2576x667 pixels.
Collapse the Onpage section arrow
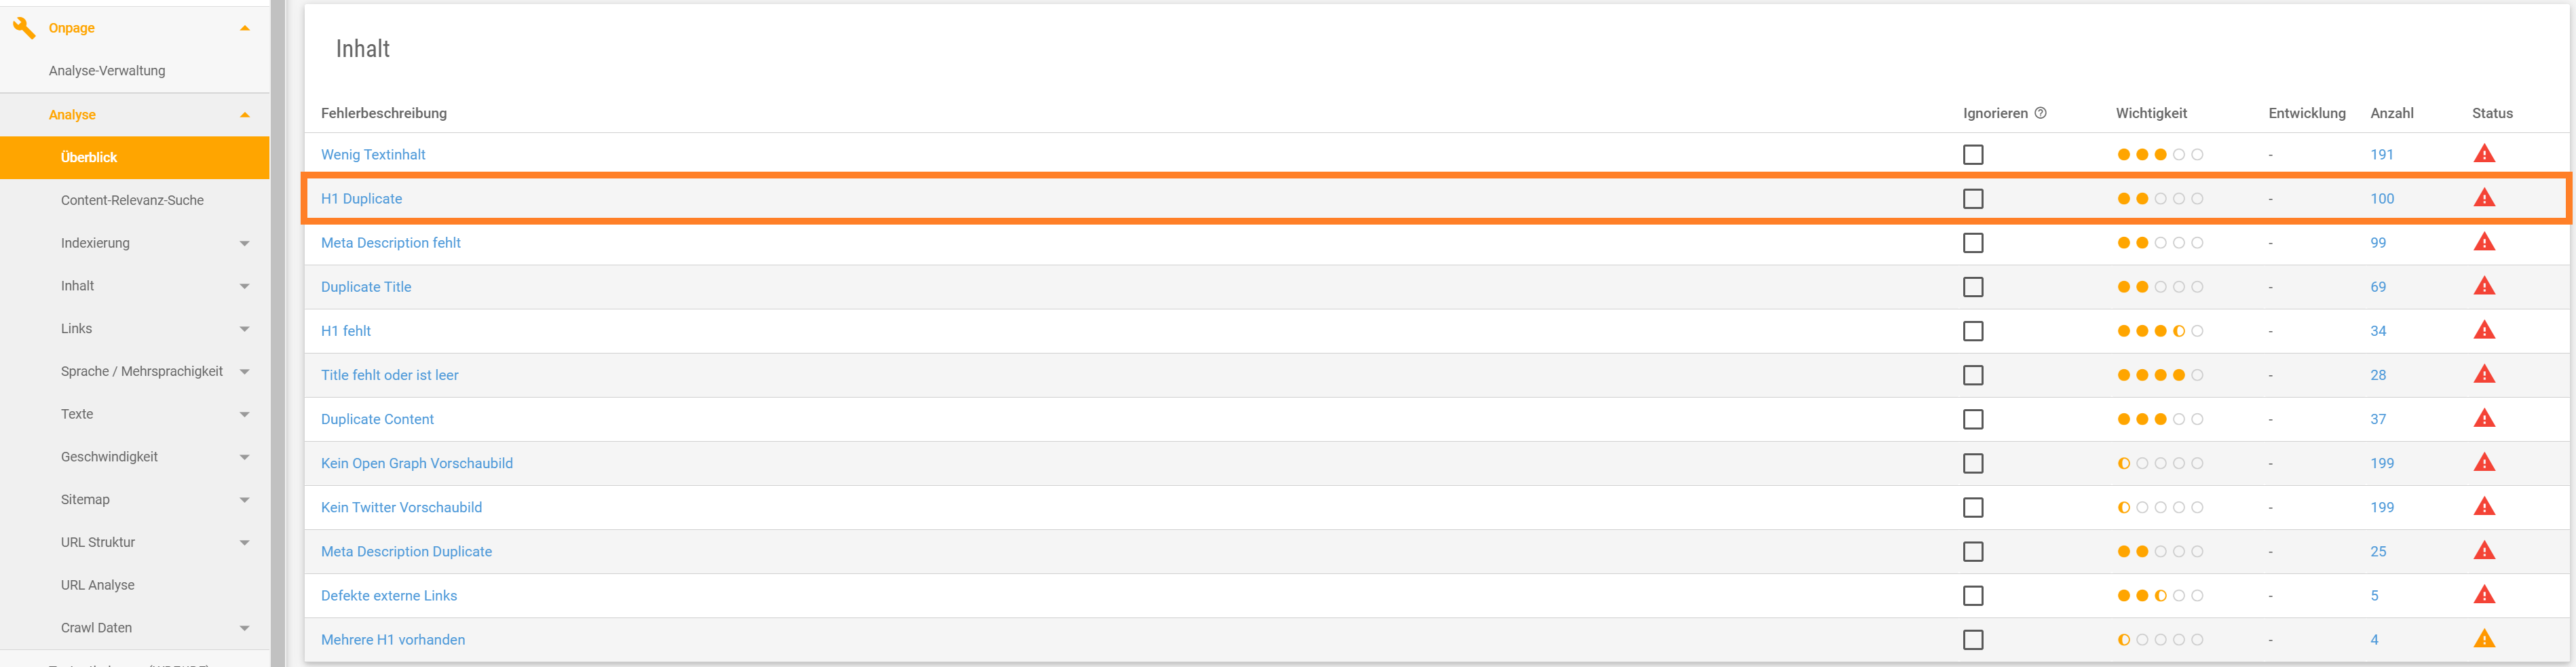(245, 28)
